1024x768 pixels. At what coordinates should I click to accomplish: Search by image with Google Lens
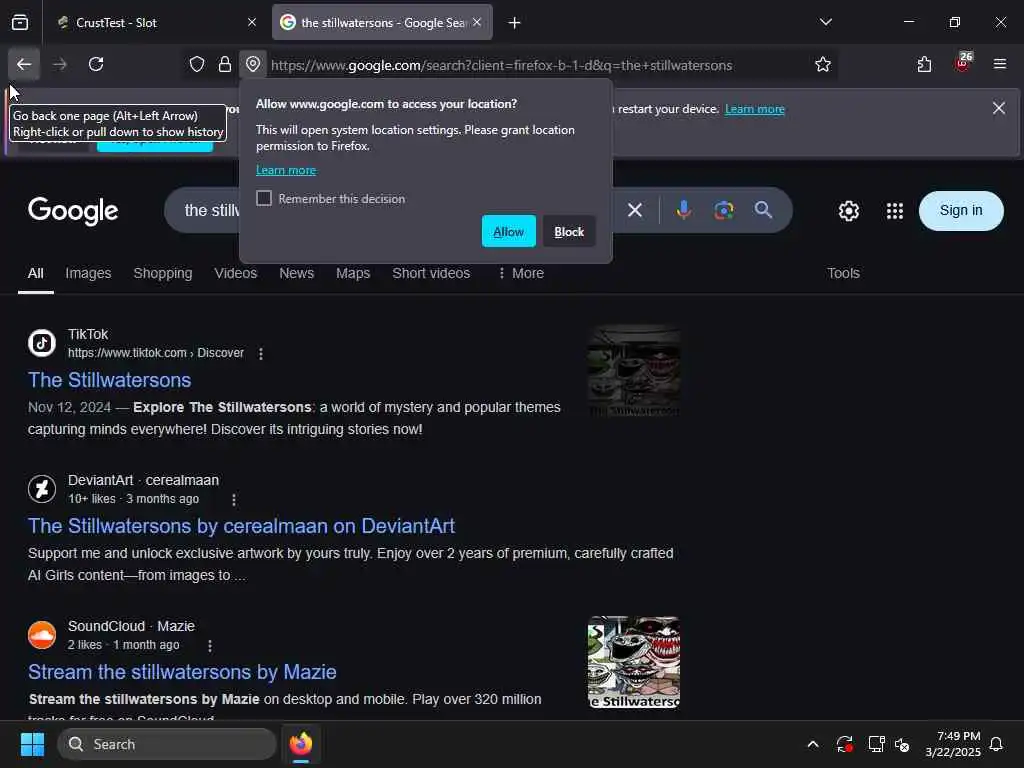coord(724,210)
